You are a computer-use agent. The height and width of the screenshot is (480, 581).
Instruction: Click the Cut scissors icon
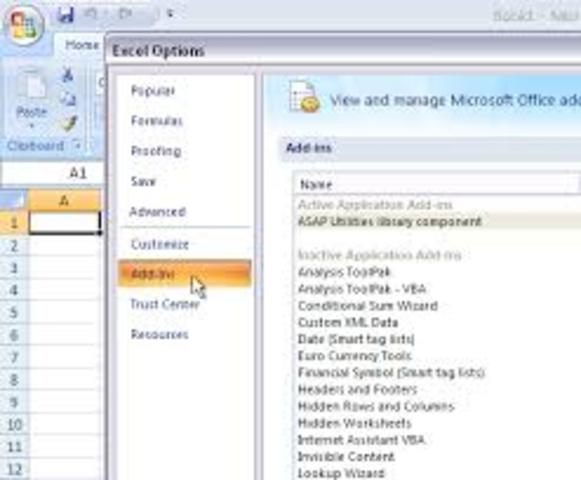68,75
